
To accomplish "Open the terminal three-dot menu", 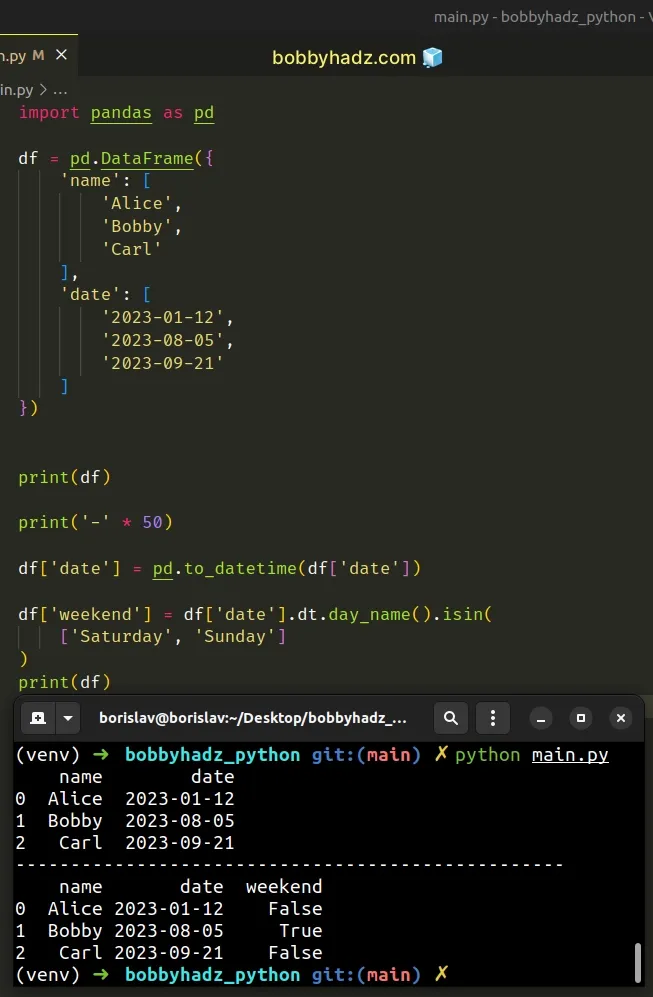I will [491, 718].
